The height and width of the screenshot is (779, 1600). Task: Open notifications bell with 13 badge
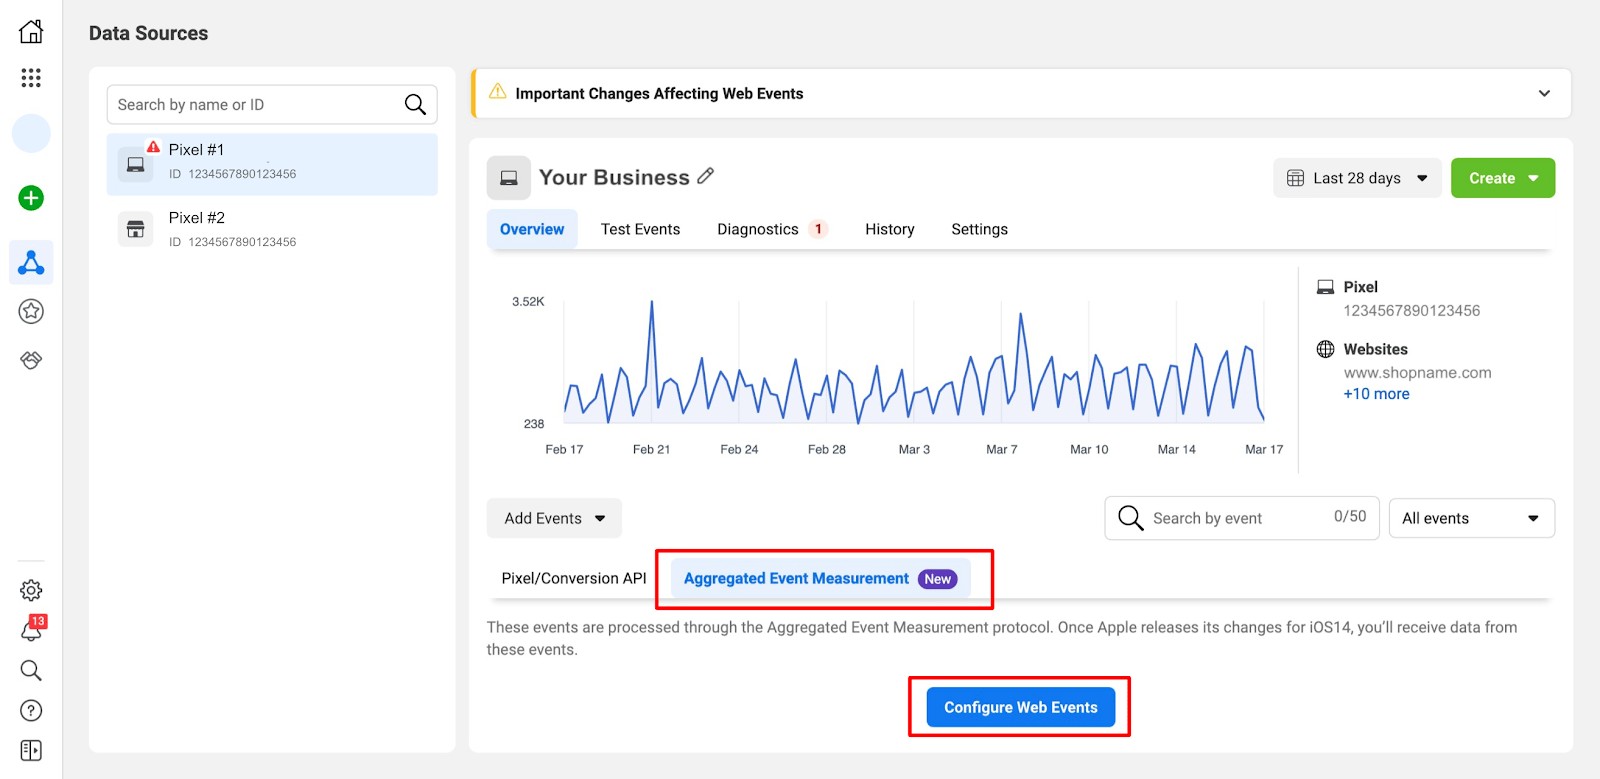(31, 630)
